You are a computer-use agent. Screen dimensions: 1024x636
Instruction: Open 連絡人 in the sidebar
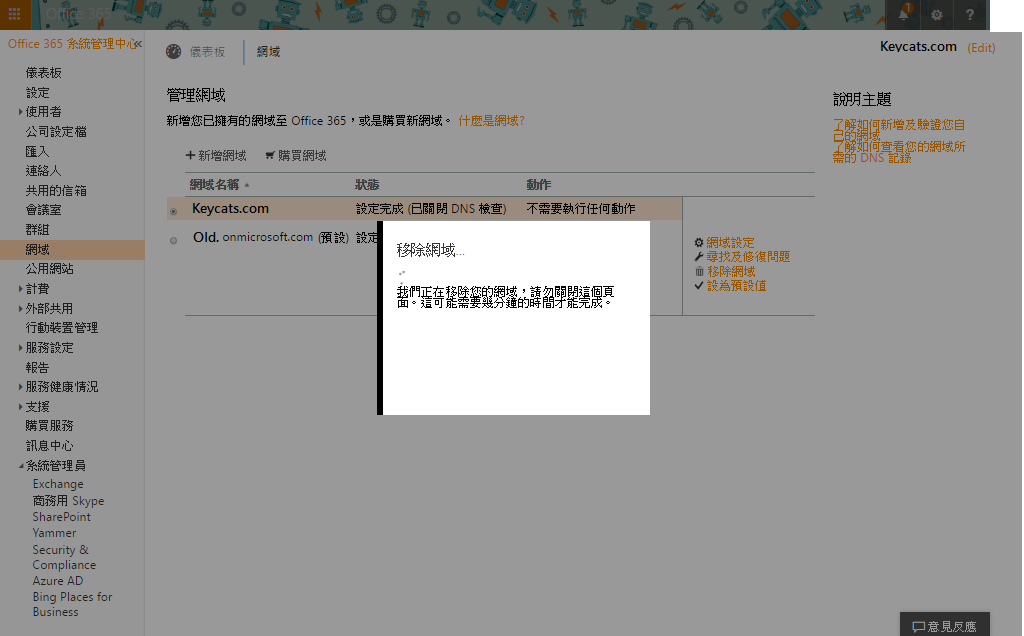(x=44, y=171)
